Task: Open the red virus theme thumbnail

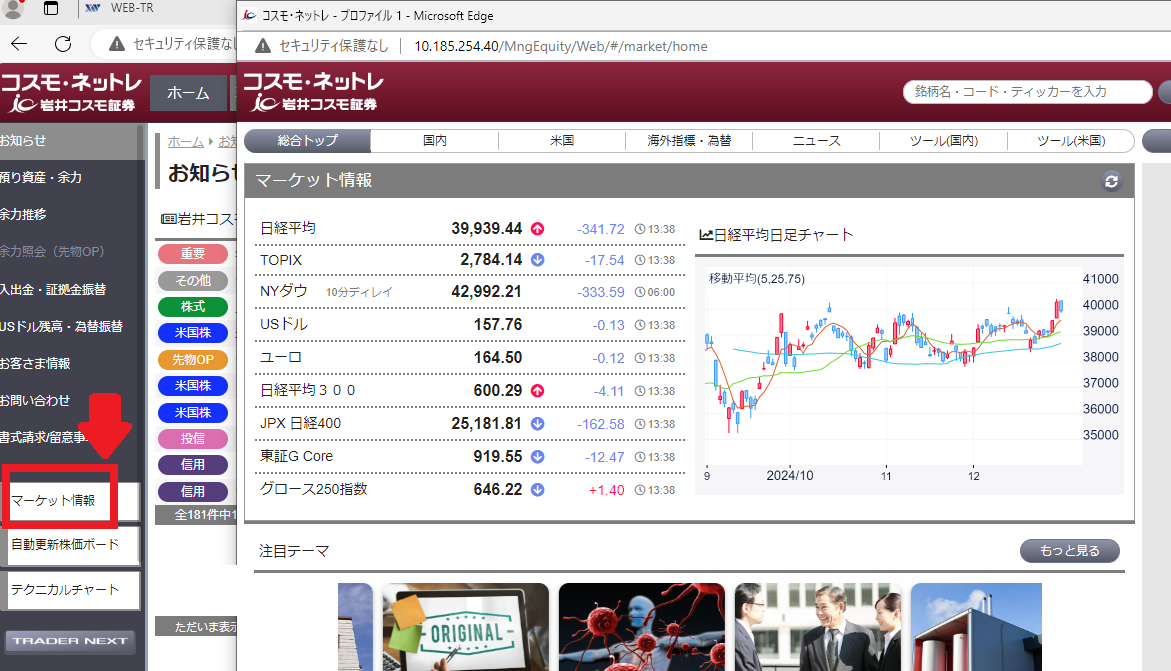Action: (642, 626)
